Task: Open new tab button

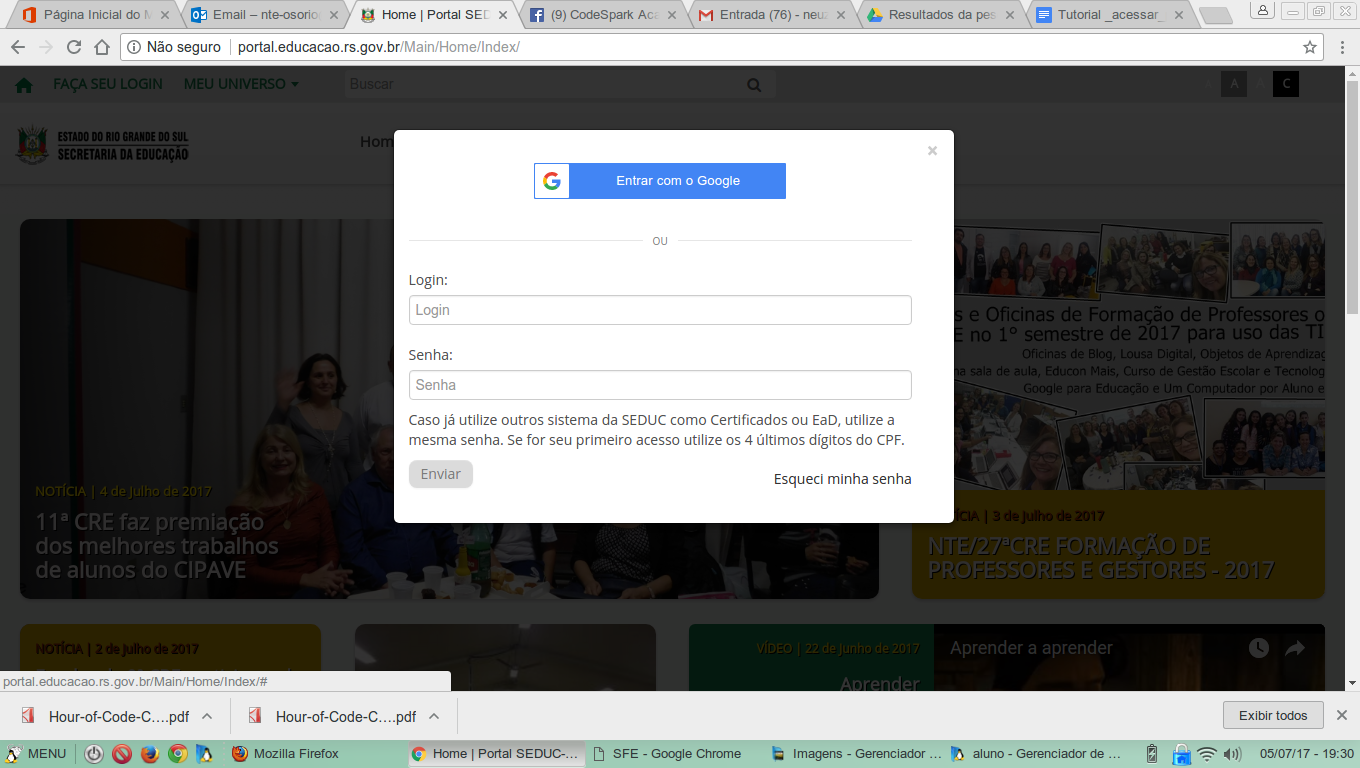Action: (1215, 16)
